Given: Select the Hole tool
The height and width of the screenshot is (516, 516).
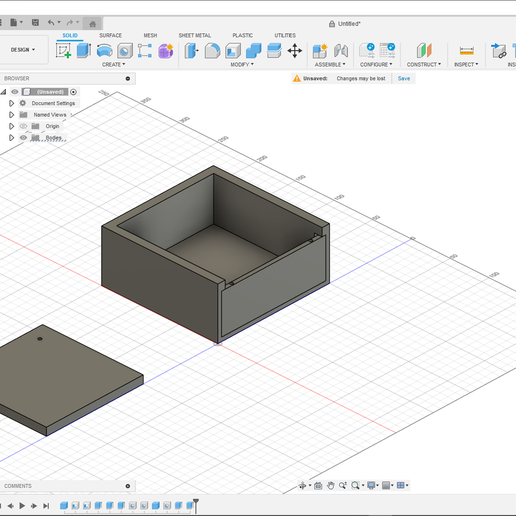Looking at the screenshot, I should [x=125, y=51].
